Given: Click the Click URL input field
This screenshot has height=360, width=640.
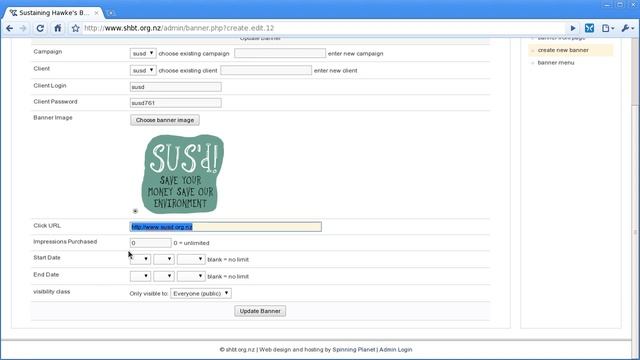Looking at the screenshot, I should pos(226,227).
